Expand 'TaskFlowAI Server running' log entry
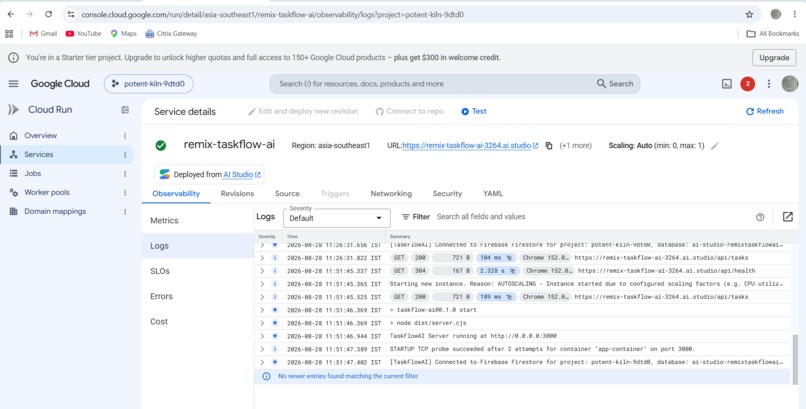This screenshot has width=806, height=409. click(x=262, y=336)
